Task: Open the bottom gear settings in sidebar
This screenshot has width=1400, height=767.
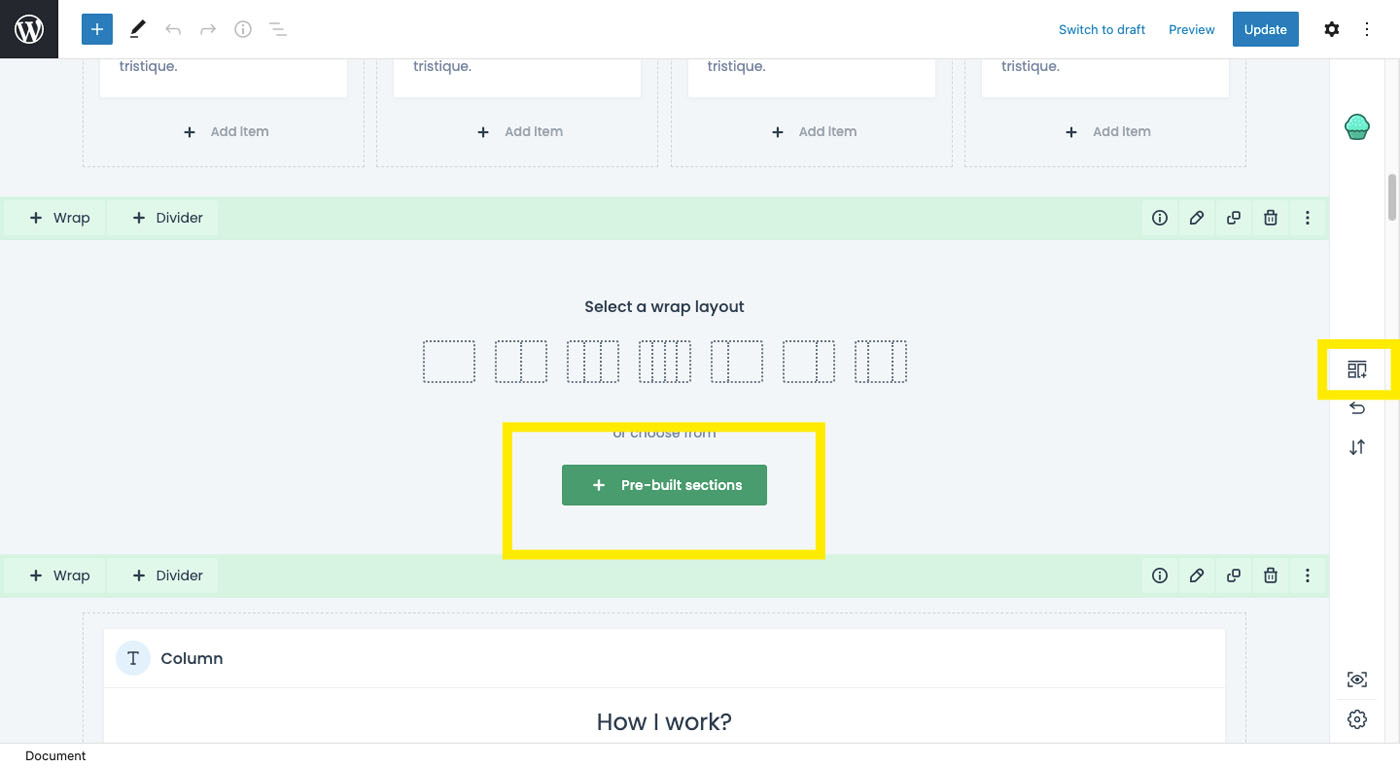Action: pos(1357,719)
